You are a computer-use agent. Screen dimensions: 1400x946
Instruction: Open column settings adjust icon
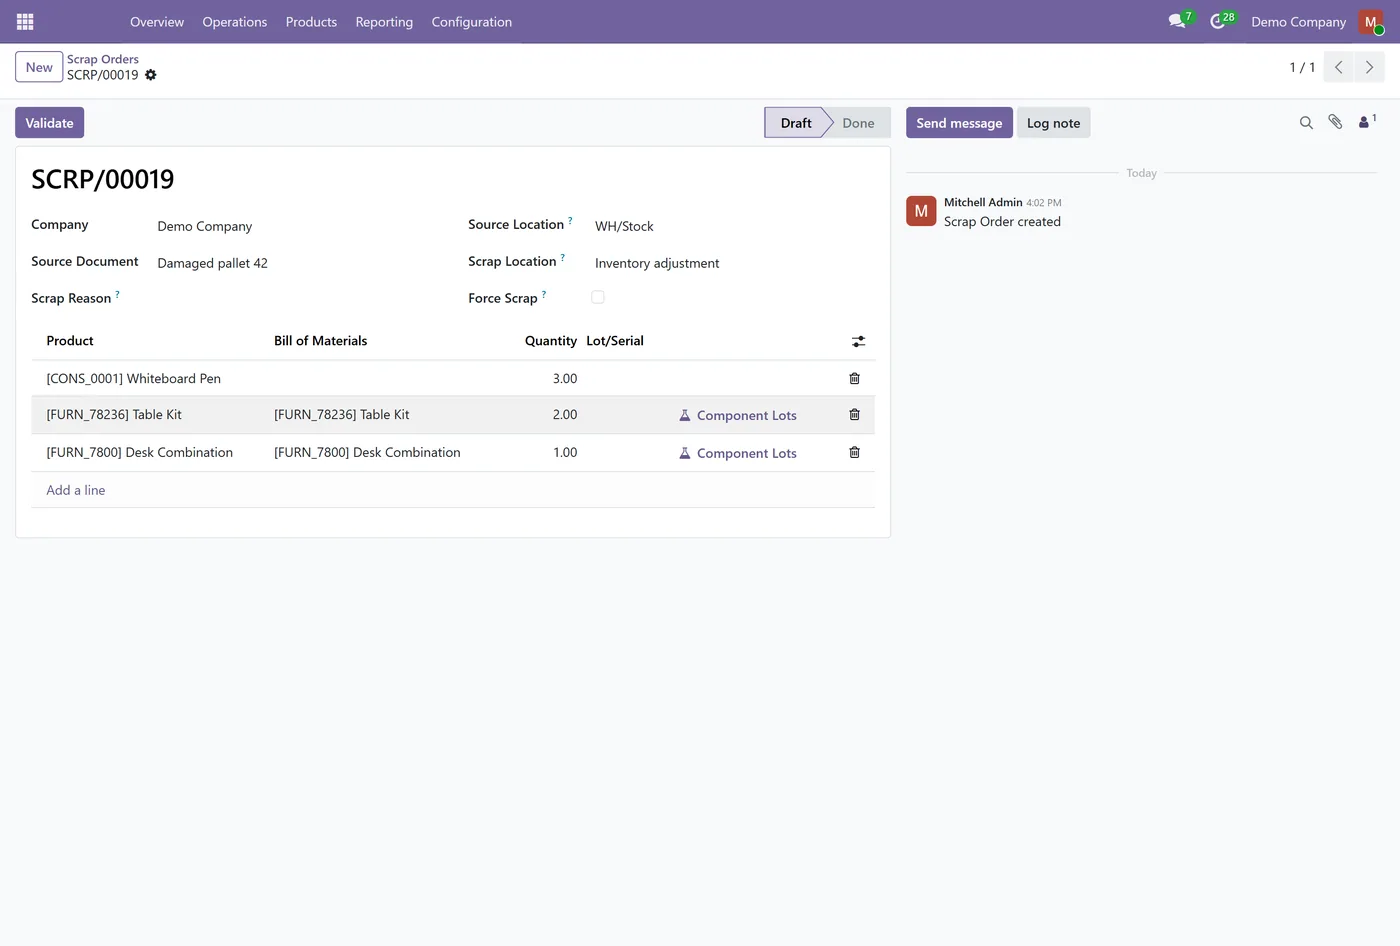(858, 341)
